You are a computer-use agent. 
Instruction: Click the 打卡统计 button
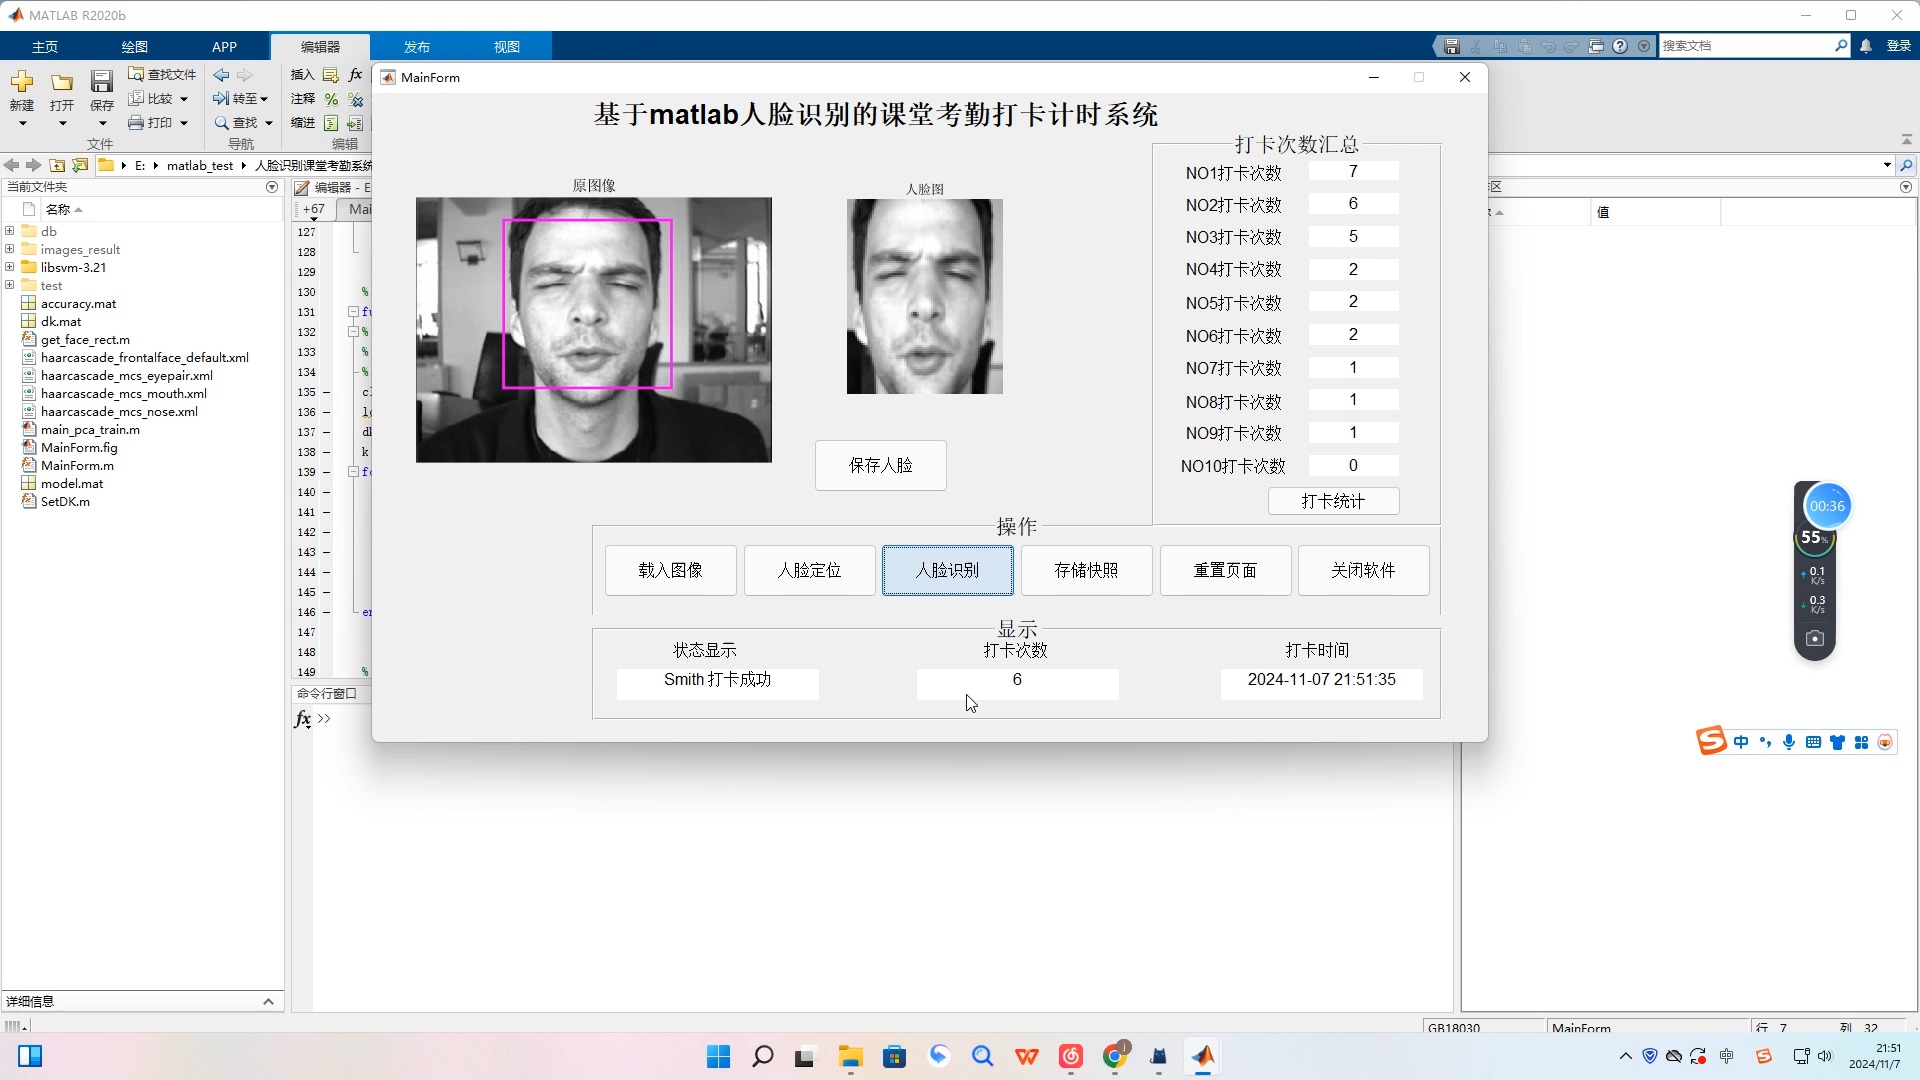1334,501
